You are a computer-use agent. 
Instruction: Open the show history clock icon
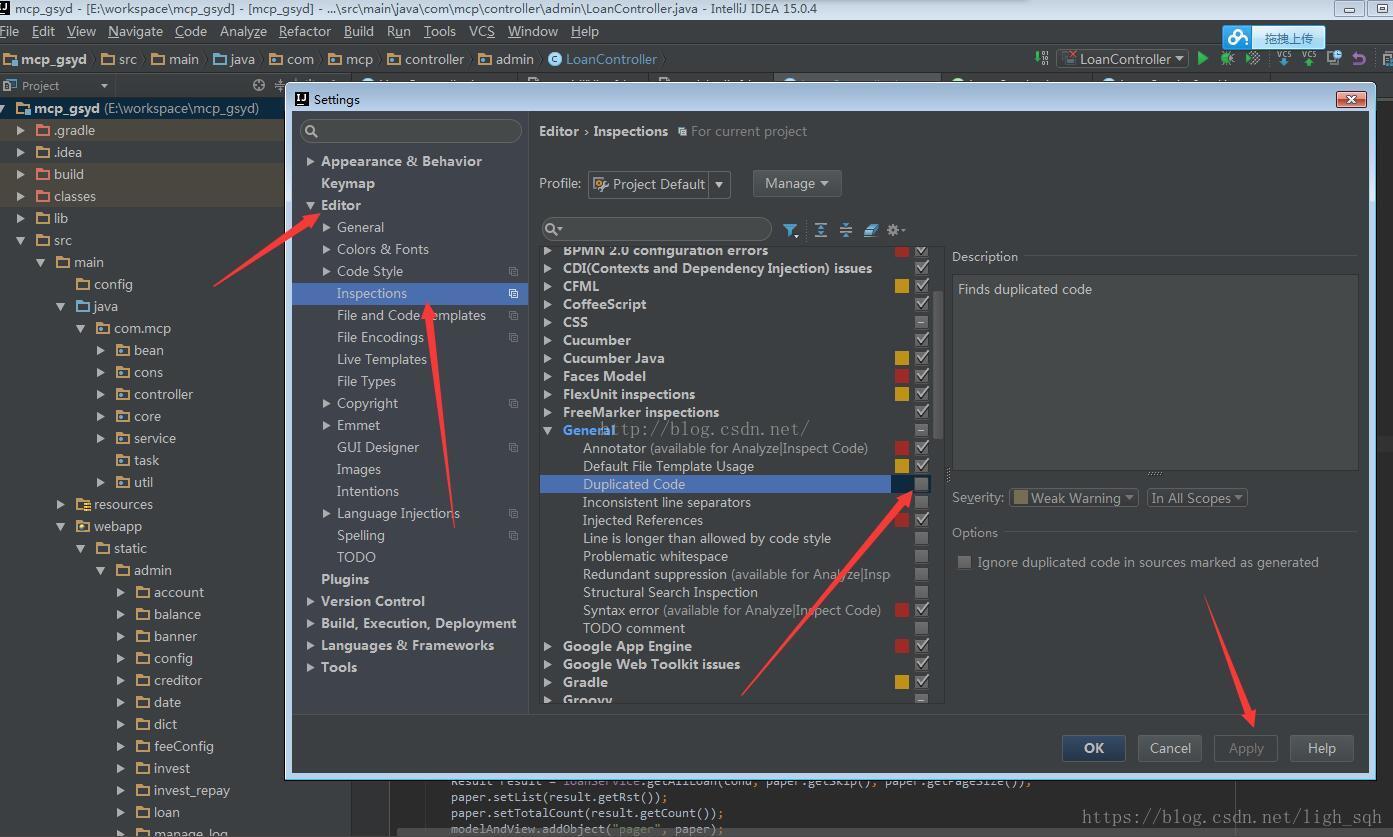point(1334,58)
